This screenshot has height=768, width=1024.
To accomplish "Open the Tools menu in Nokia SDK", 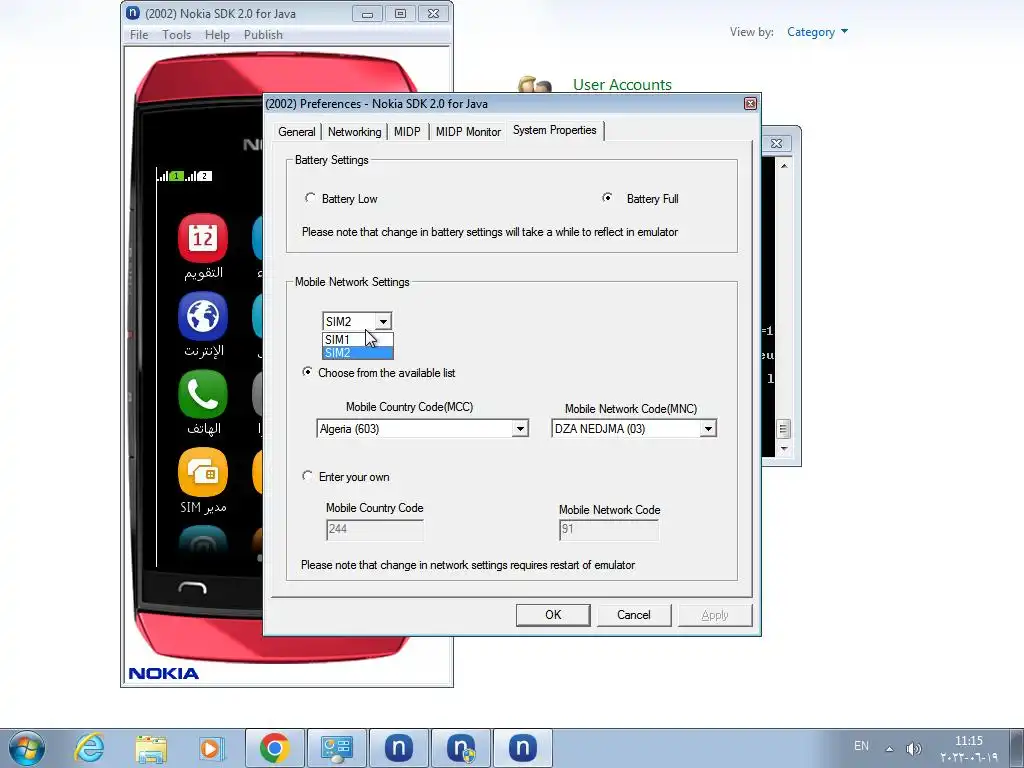I will point(176,35).
